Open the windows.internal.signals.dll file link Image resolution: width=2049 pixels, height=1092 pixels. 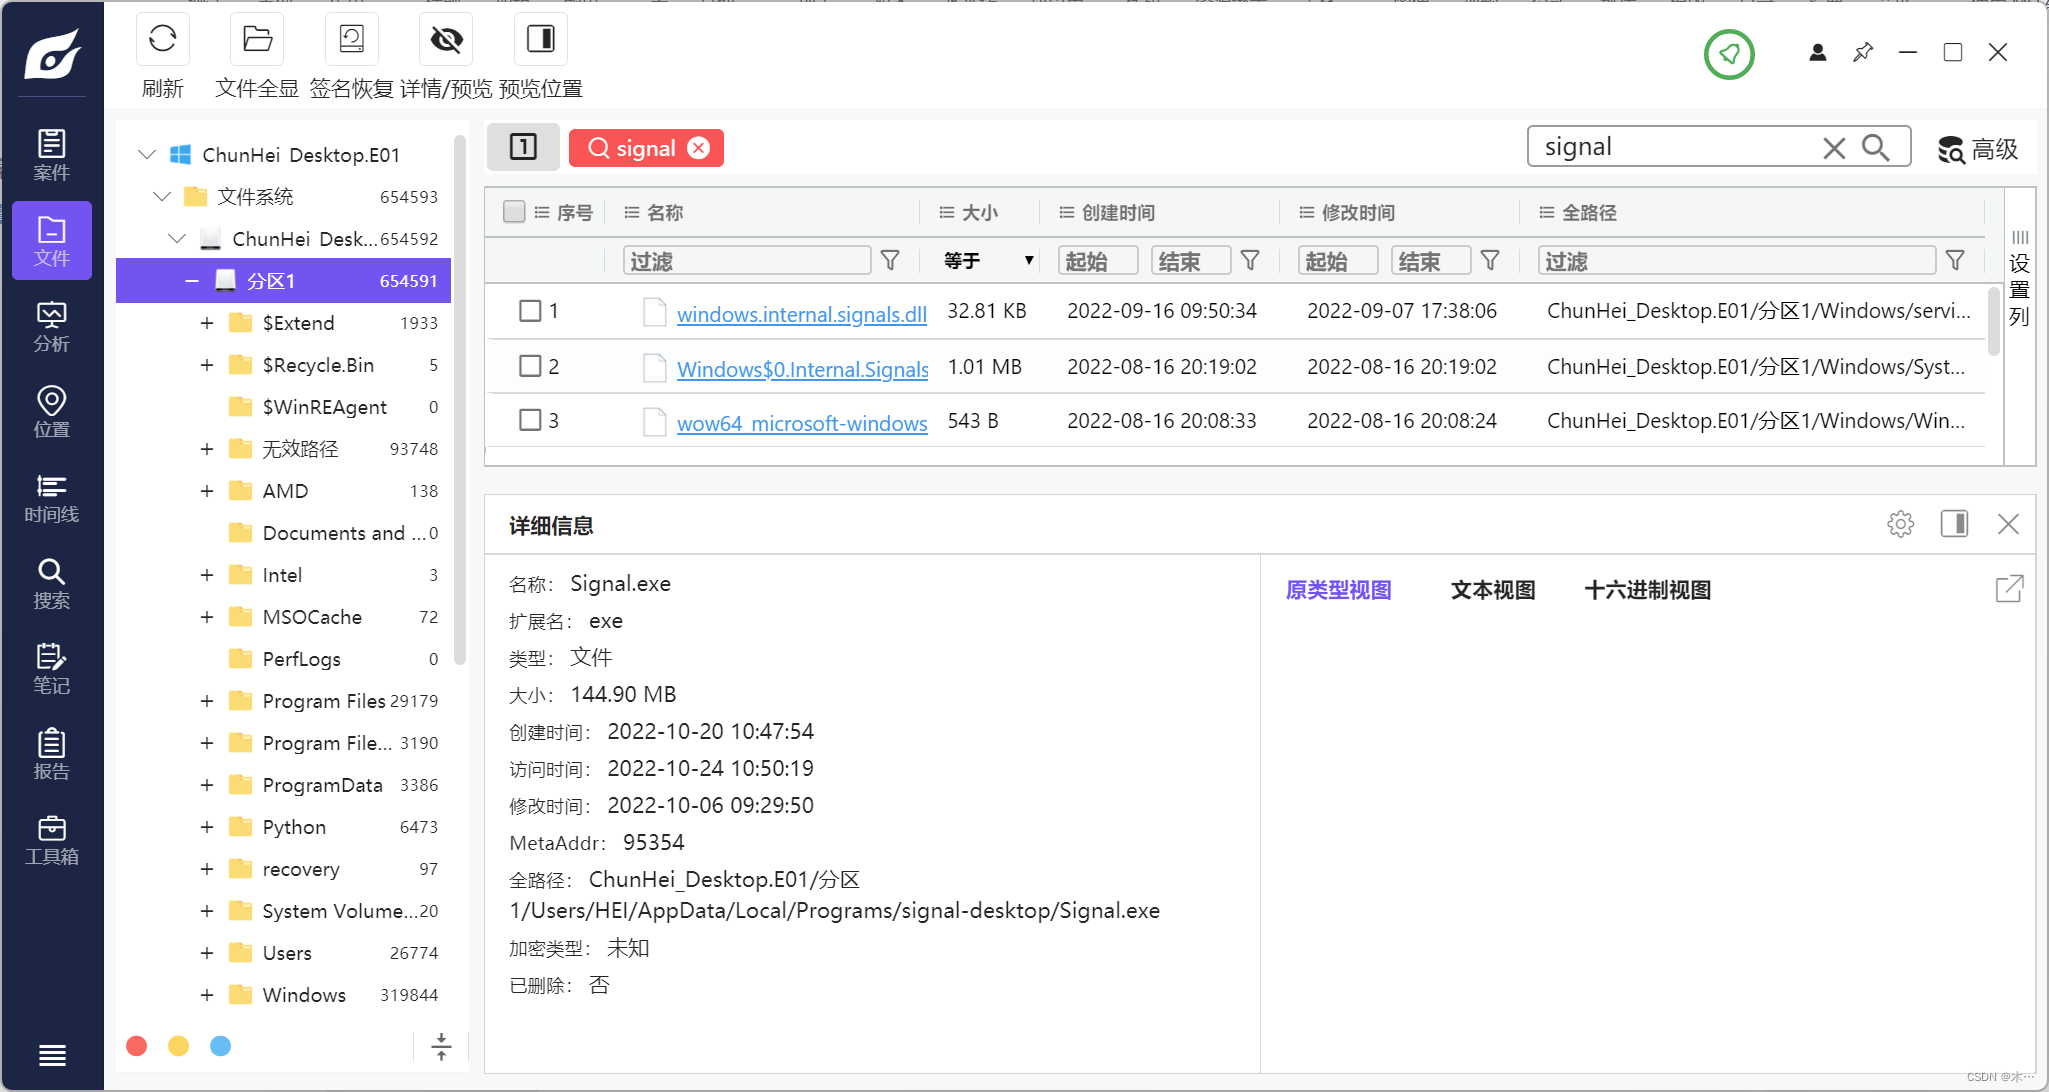(x=801, y=314)
